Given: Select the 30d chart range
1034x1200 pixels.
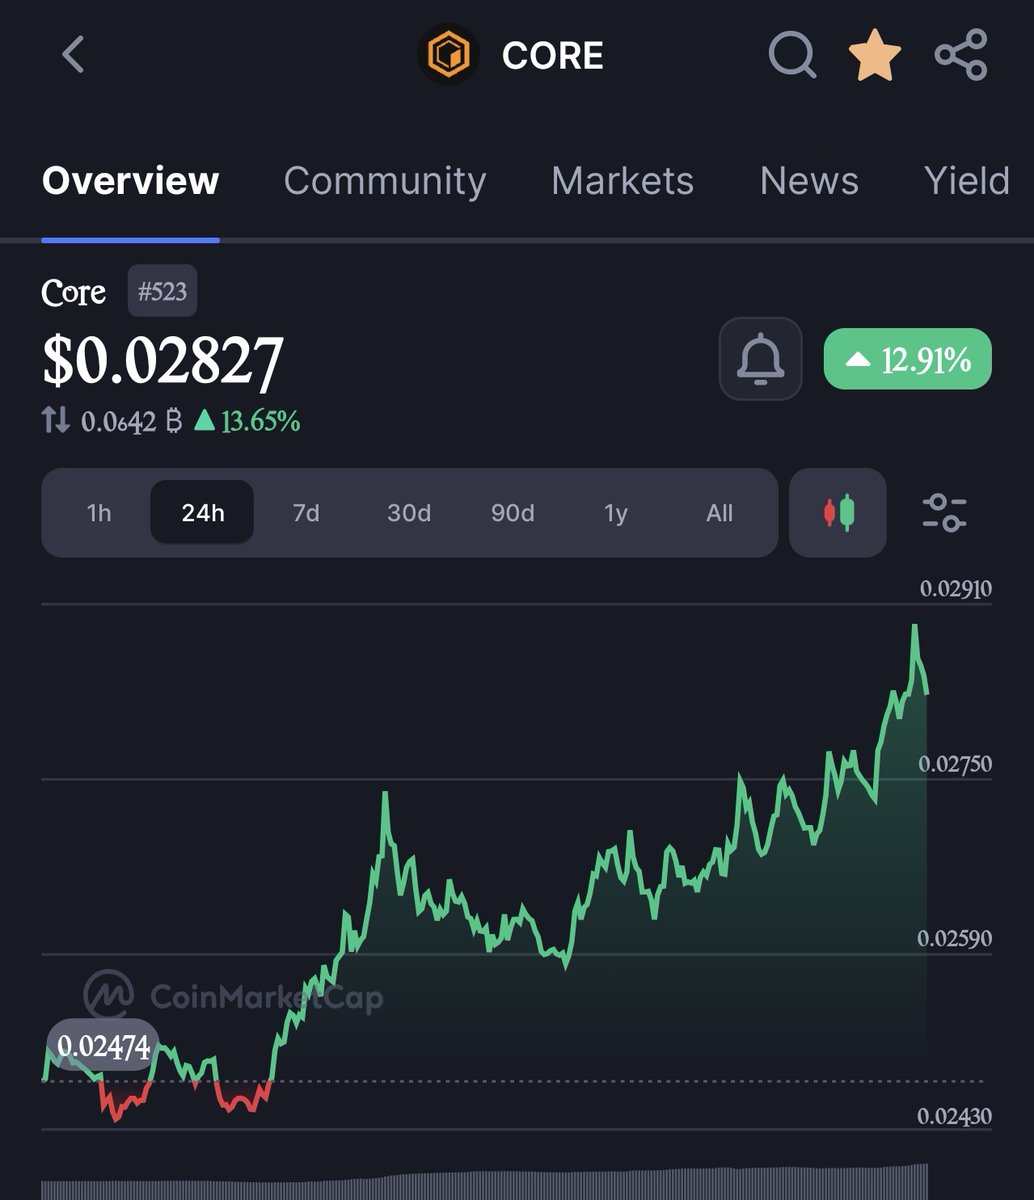Looking at the screenshot, I should tap(409, 513).
